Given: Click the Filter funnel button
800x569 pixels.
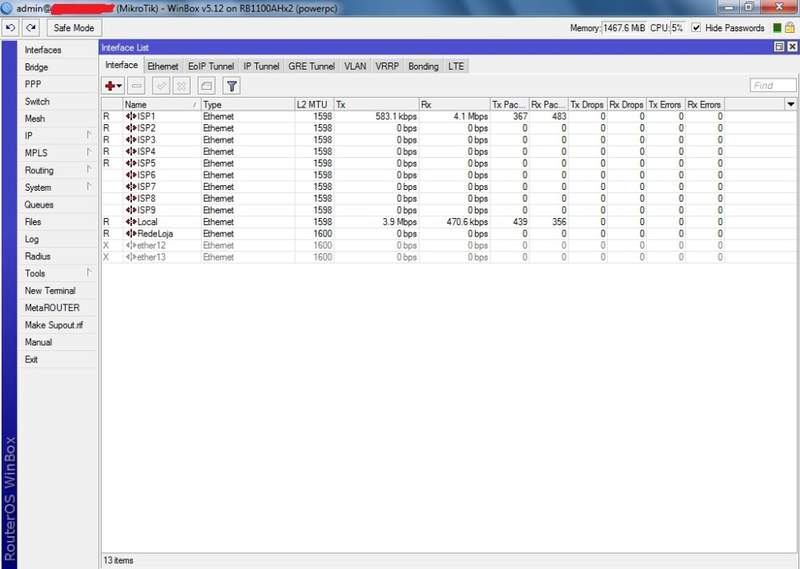Looking at the screenshot, I should click(232, 86).
